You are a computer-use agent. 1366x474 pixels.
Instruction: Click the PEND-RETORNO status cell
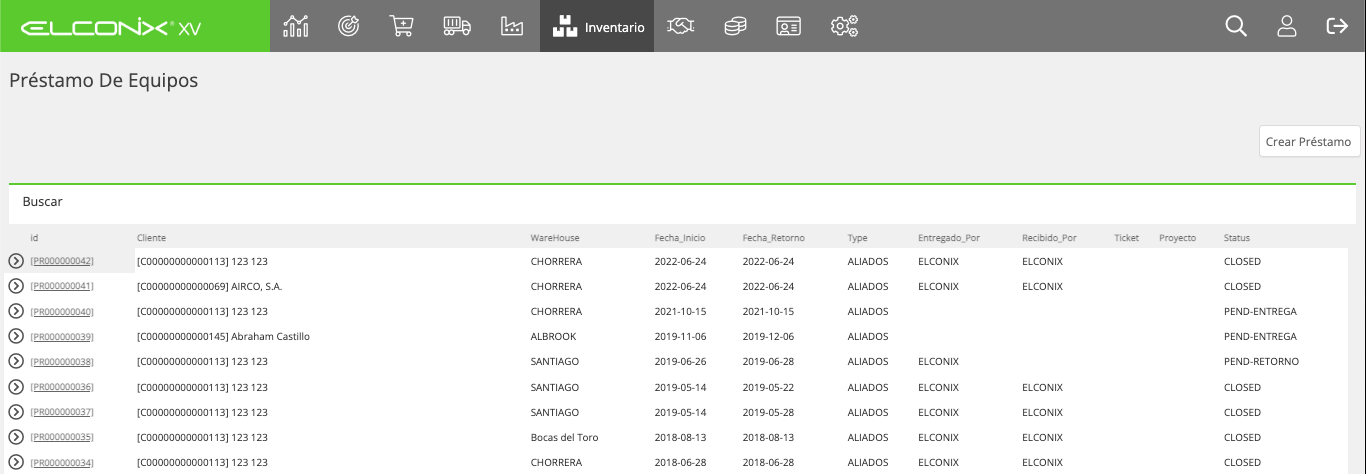[x=1261, y=362]
